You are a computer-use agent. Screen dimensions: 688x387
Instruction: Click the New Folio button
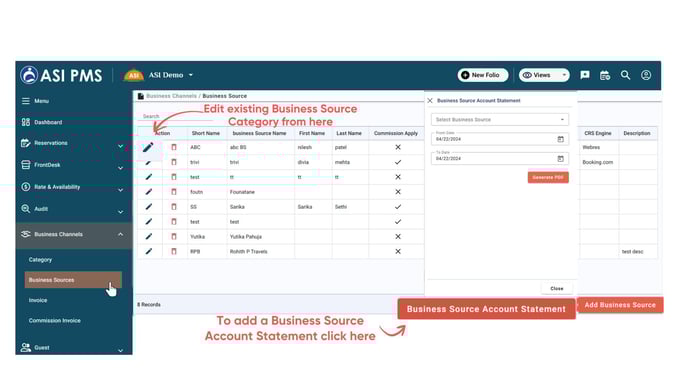coord(483,75)
